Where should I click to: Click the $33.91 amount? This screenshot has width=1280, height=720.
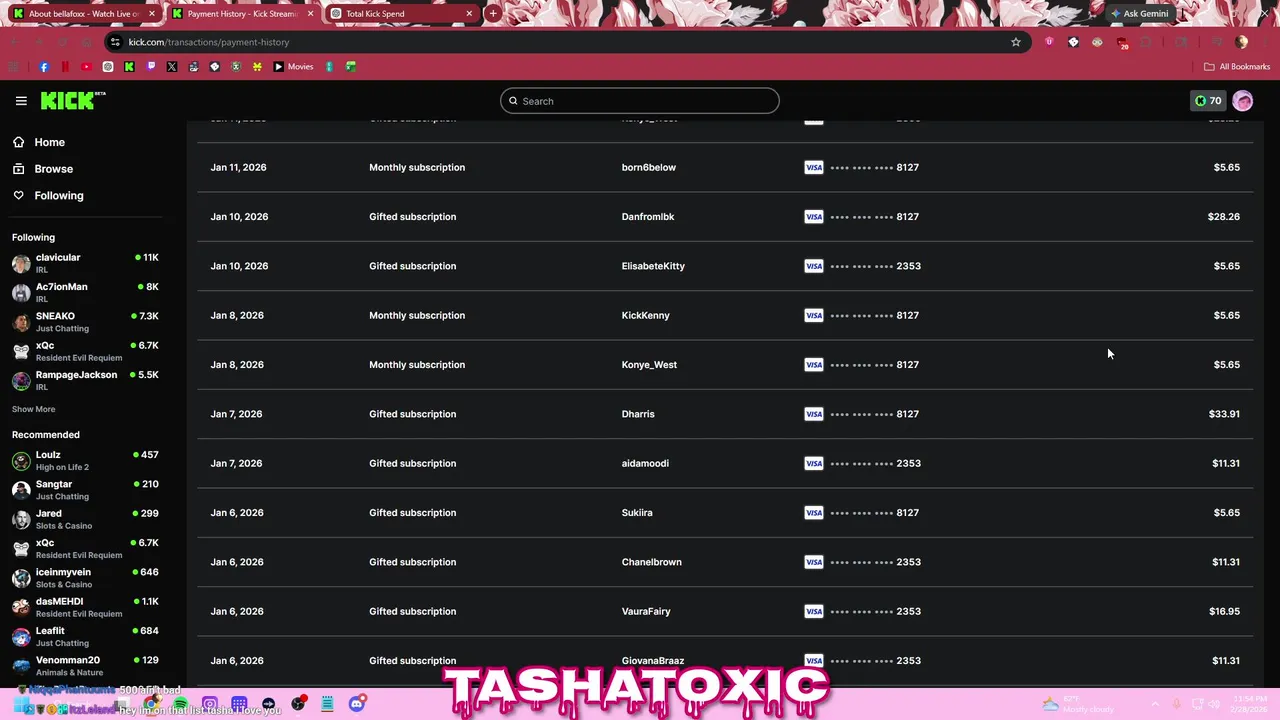tap(1224, 414)
